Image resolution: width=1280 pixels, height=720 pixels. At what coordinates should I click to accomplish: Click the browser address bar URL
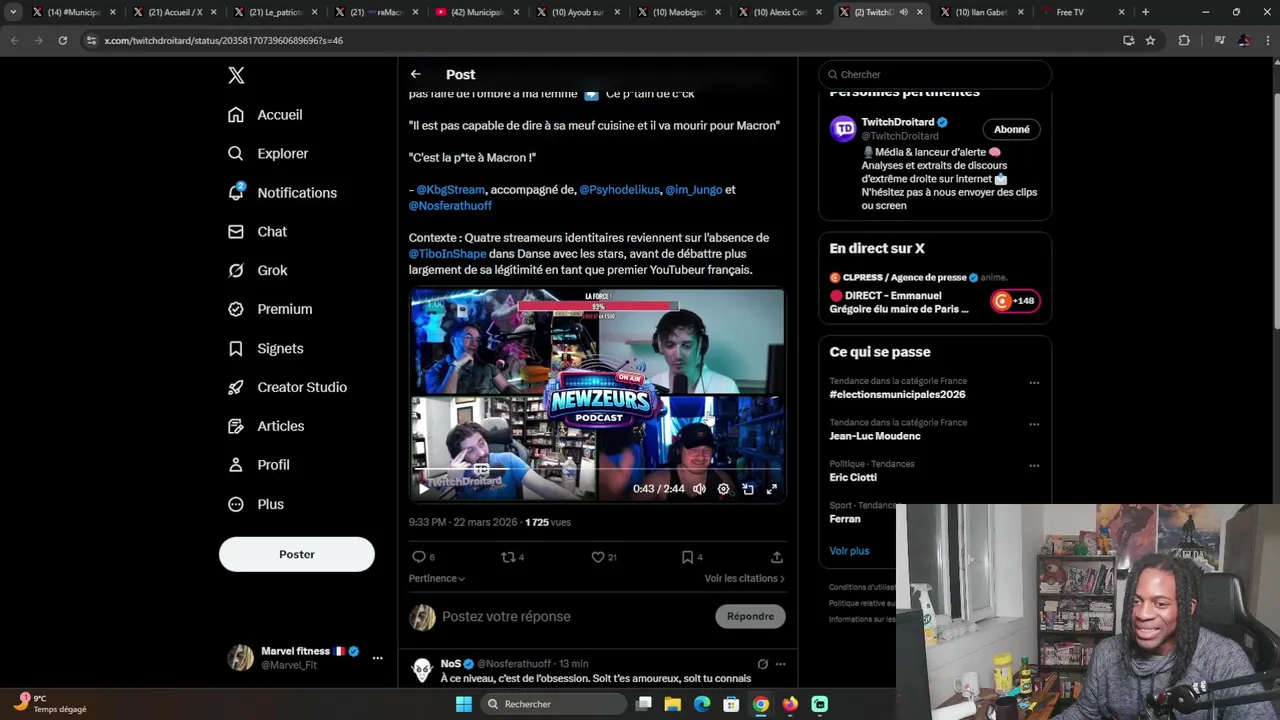pos(223,41)
